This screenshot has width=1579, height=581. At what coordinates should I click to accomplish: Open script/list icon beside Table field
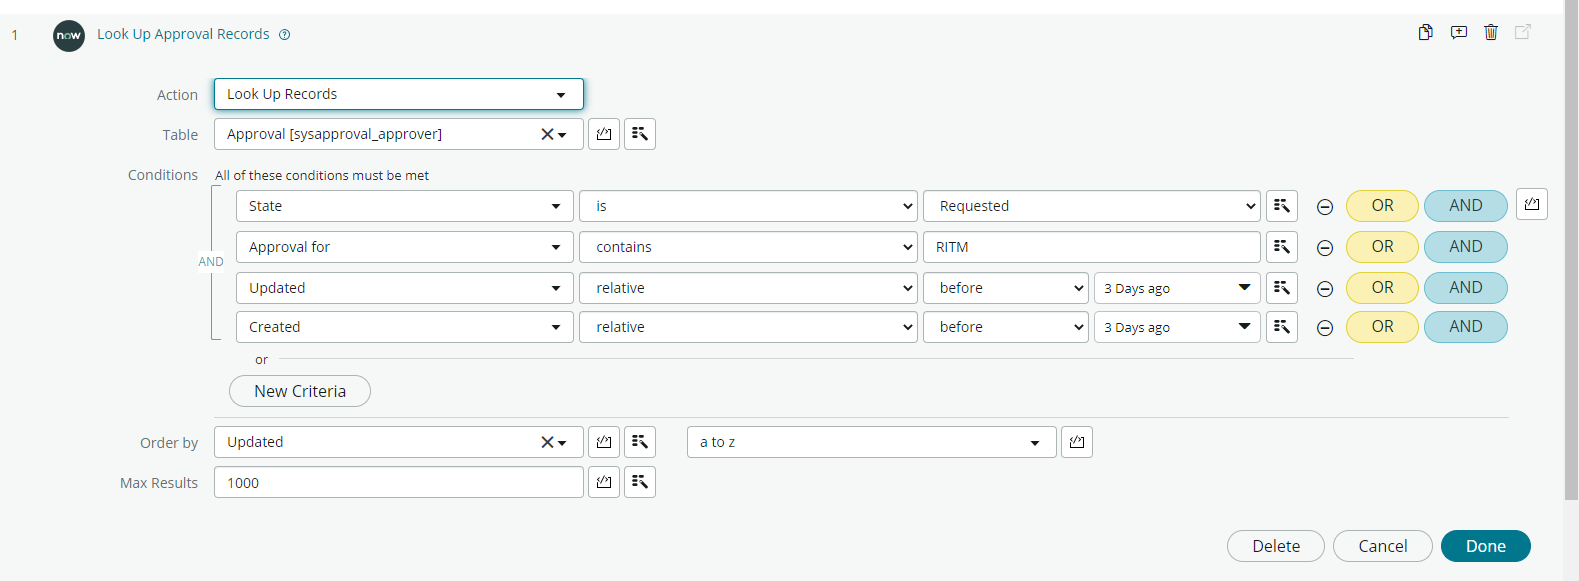click(640, 134)
